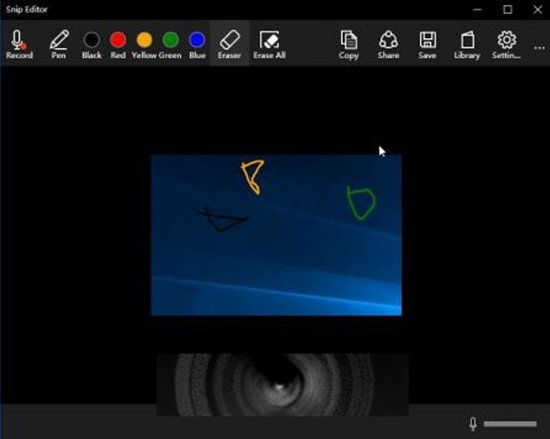Image resolution: width=550 pixels, height=439 pixels.
Task: Click the blue desktop snip image
Action: coord(276,235)
